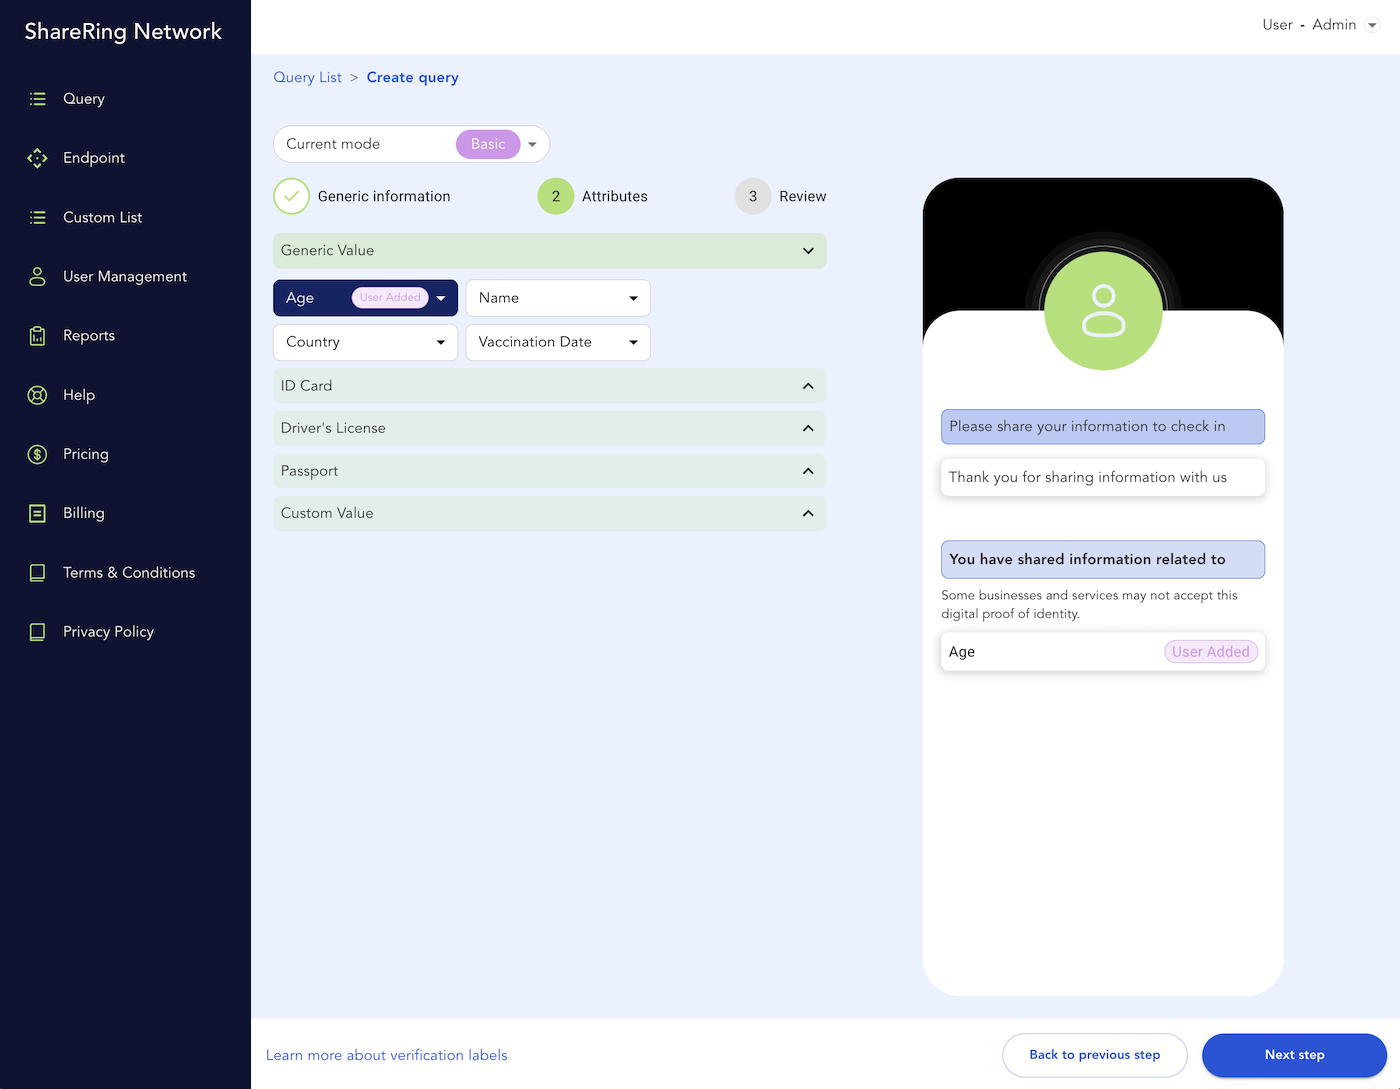The width and height of the screenshot is (1400, 1089).
Task: Navigate to Reports
Action: tap(89, 336)
